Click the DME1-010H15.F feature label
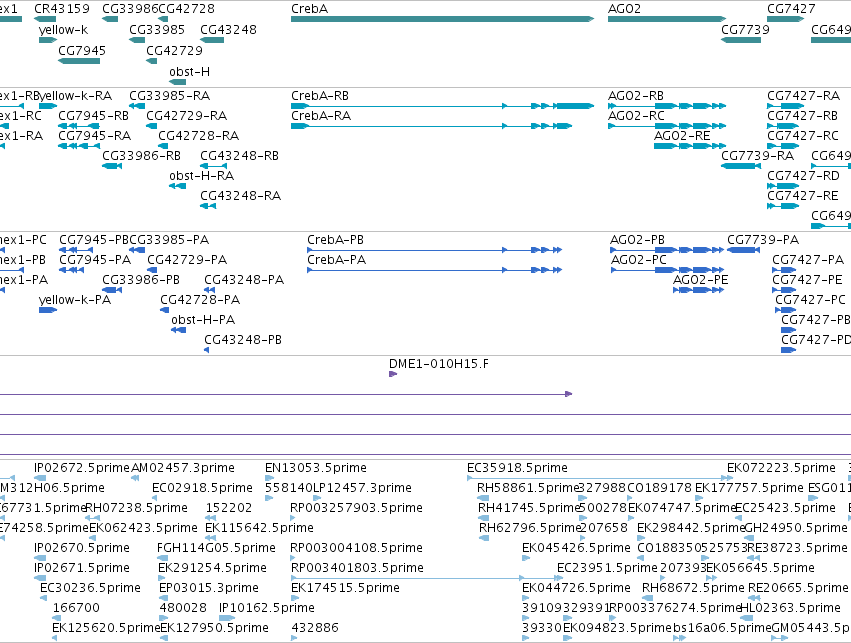Screen dimensions: 851x643 [x=439, y=364]
